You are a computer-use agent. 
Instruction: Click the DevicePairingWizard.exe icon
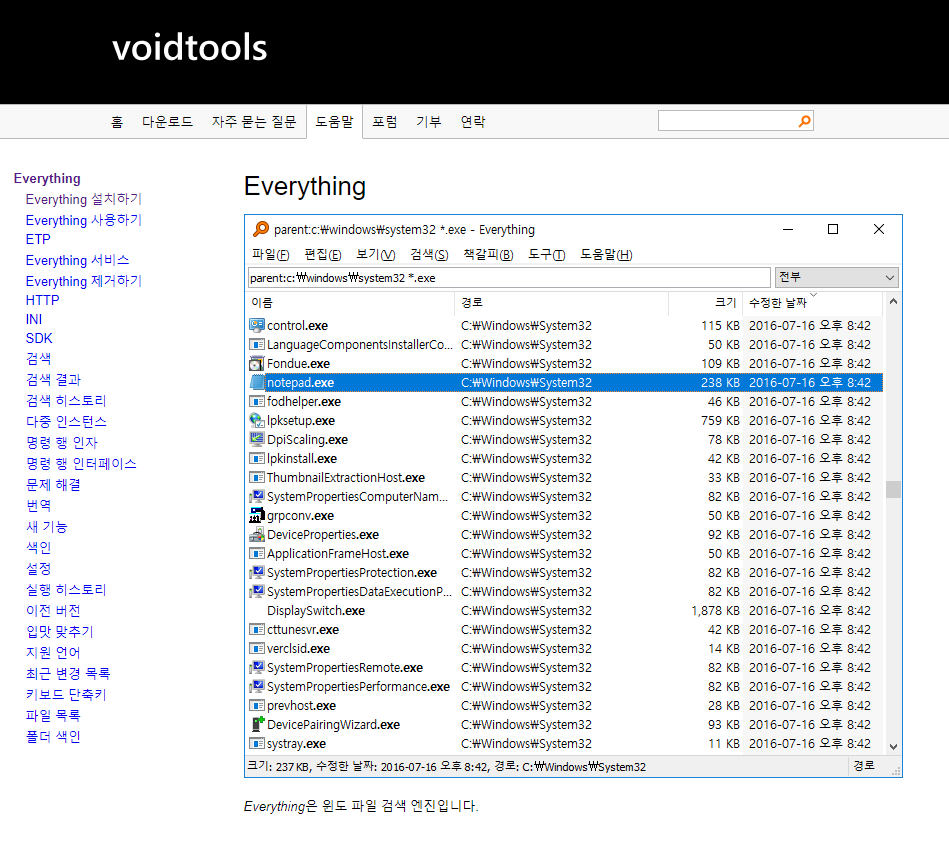click(x=257, y=724)
